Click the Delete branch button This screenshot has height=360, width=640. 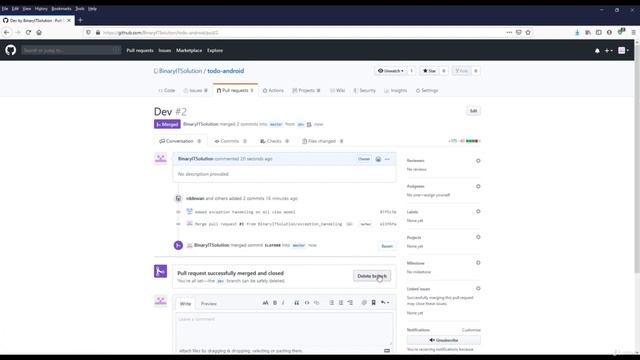(x=372, y=276)
